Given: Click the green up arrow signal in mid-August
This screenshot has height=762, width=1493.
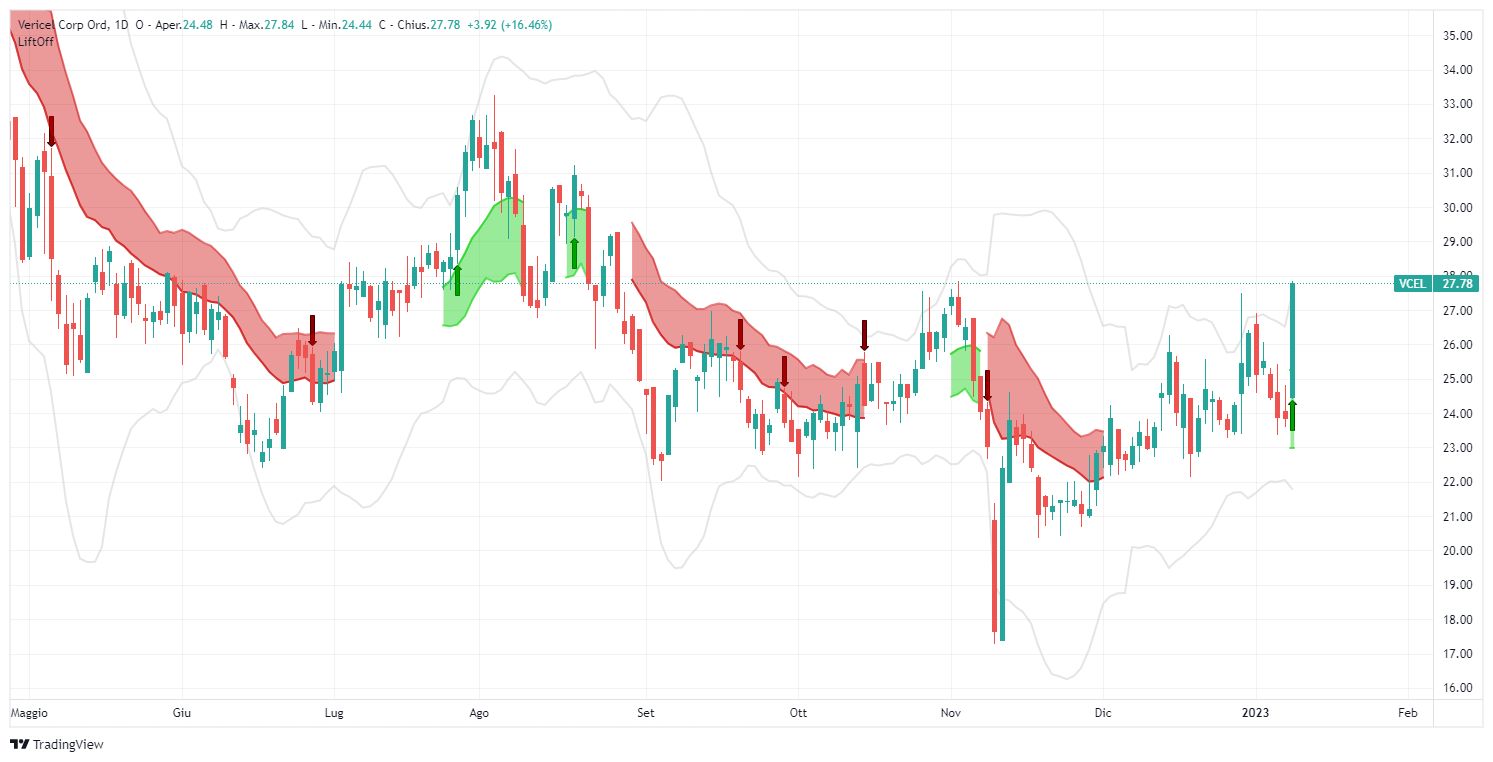Looking at the screenshot, I should click(x=574, y=254).
